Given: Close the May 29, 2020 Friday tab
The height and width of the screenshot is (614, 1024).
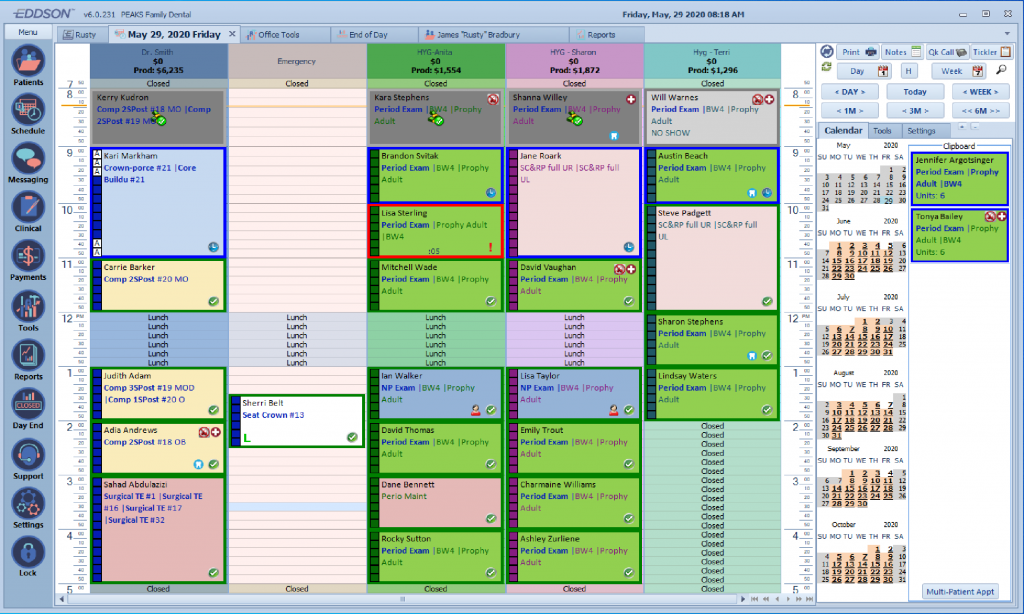Looking at the screenshot, I should 232,34.
